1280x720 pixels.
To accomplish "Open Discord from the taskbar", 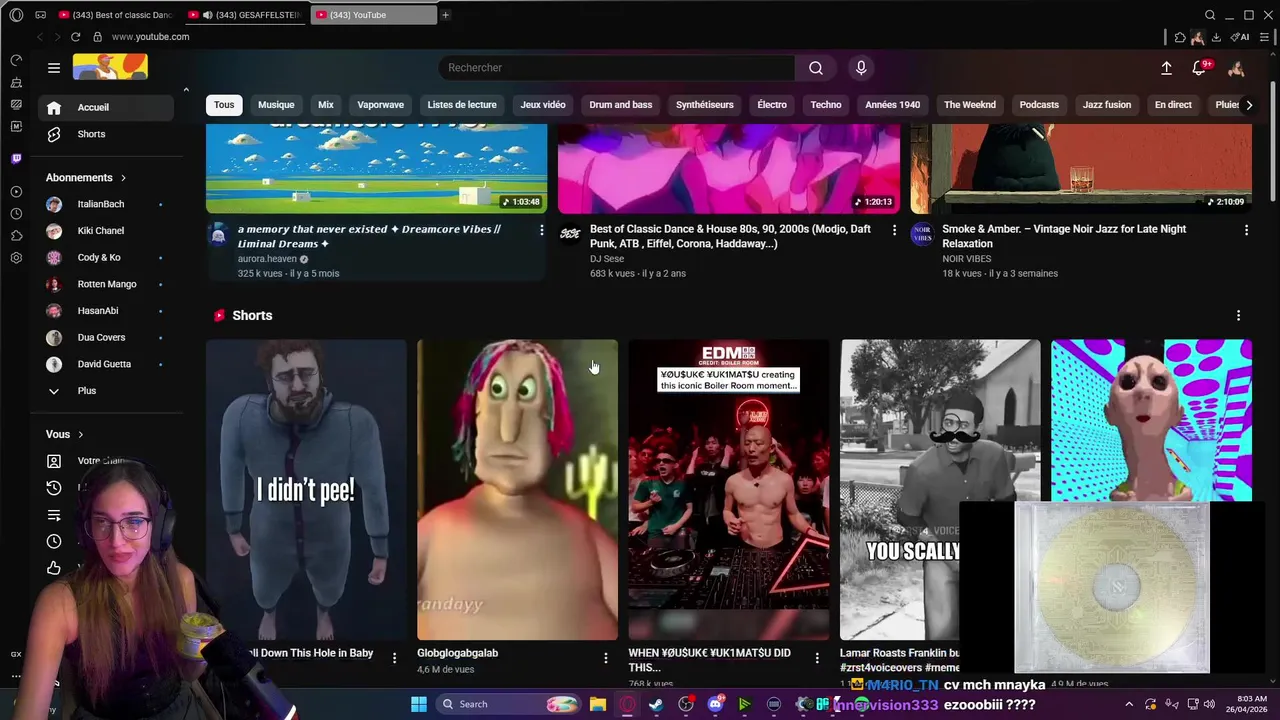I will tap(715, 704).
